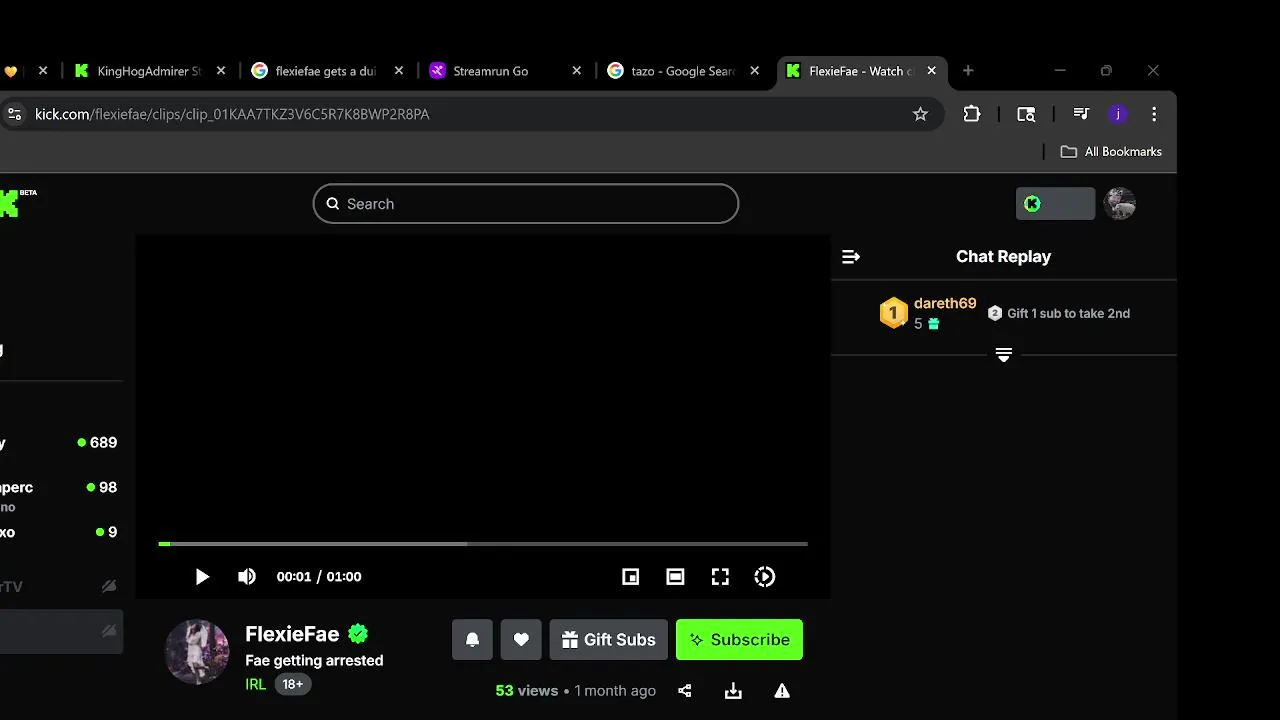Enter fullscreen video mode
The image size is (1280, 720).
point(720,577)
